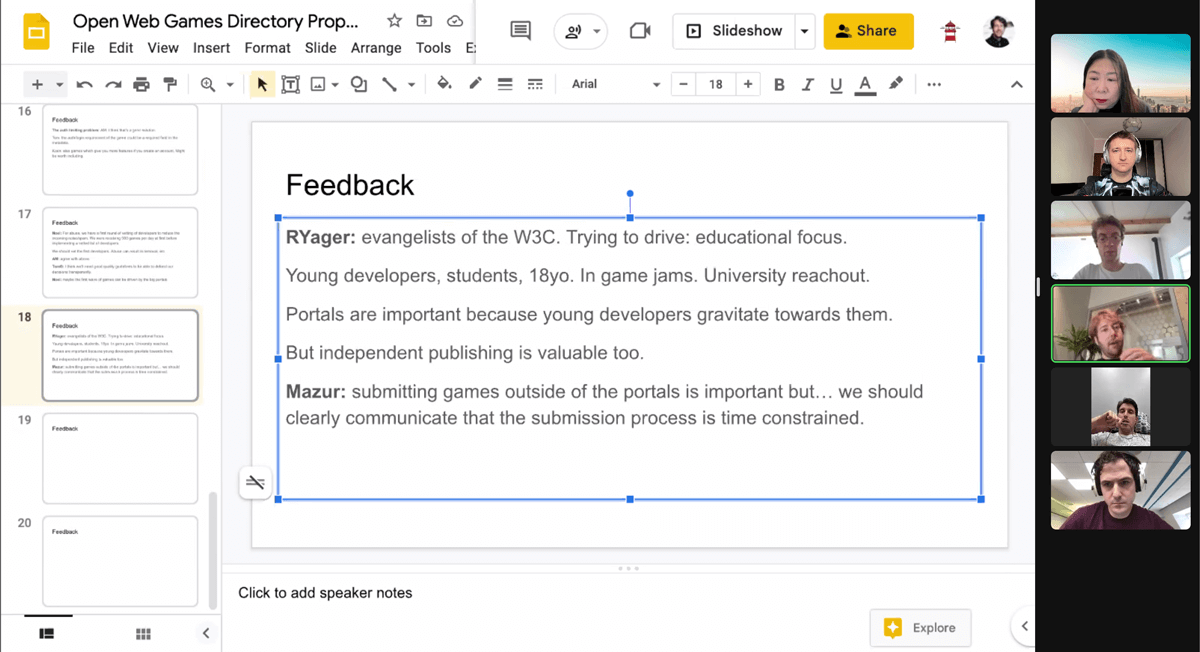Open the Insert menu
The height and width of the screenshot is (652, 1200).
[x=211, y=47]
